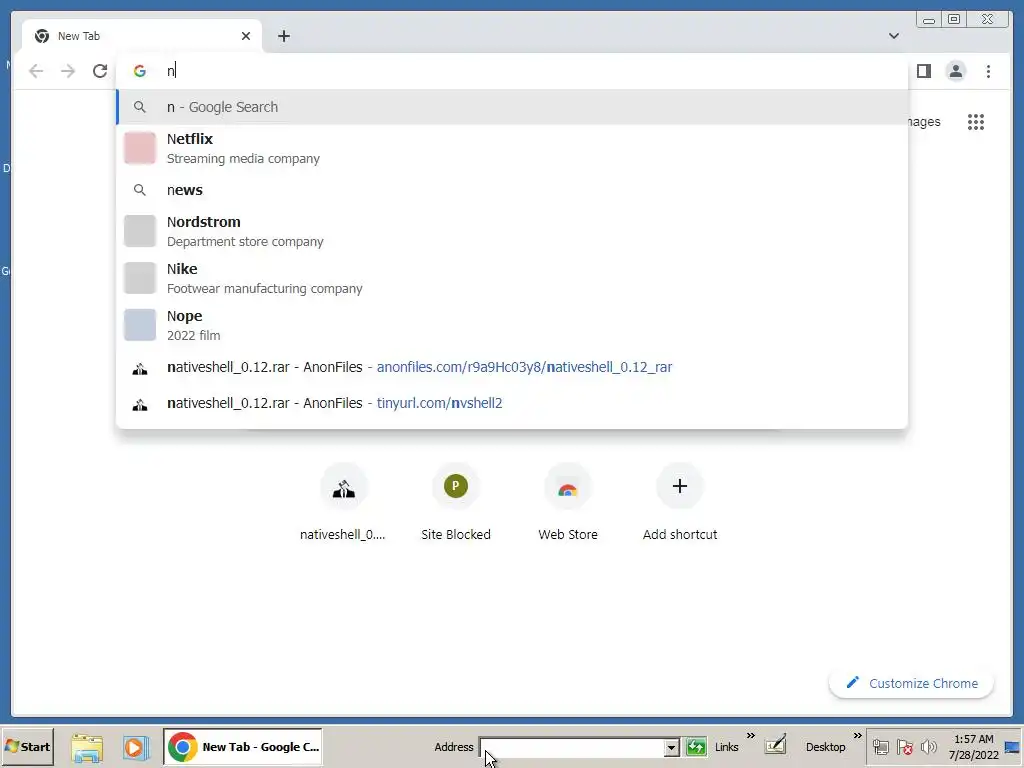The height and width of the screenshot is (768, 1024).
Task: Open anonfiles.com nativeshell_0.12.rar suggestion
Action: click(x=512, y=368)
